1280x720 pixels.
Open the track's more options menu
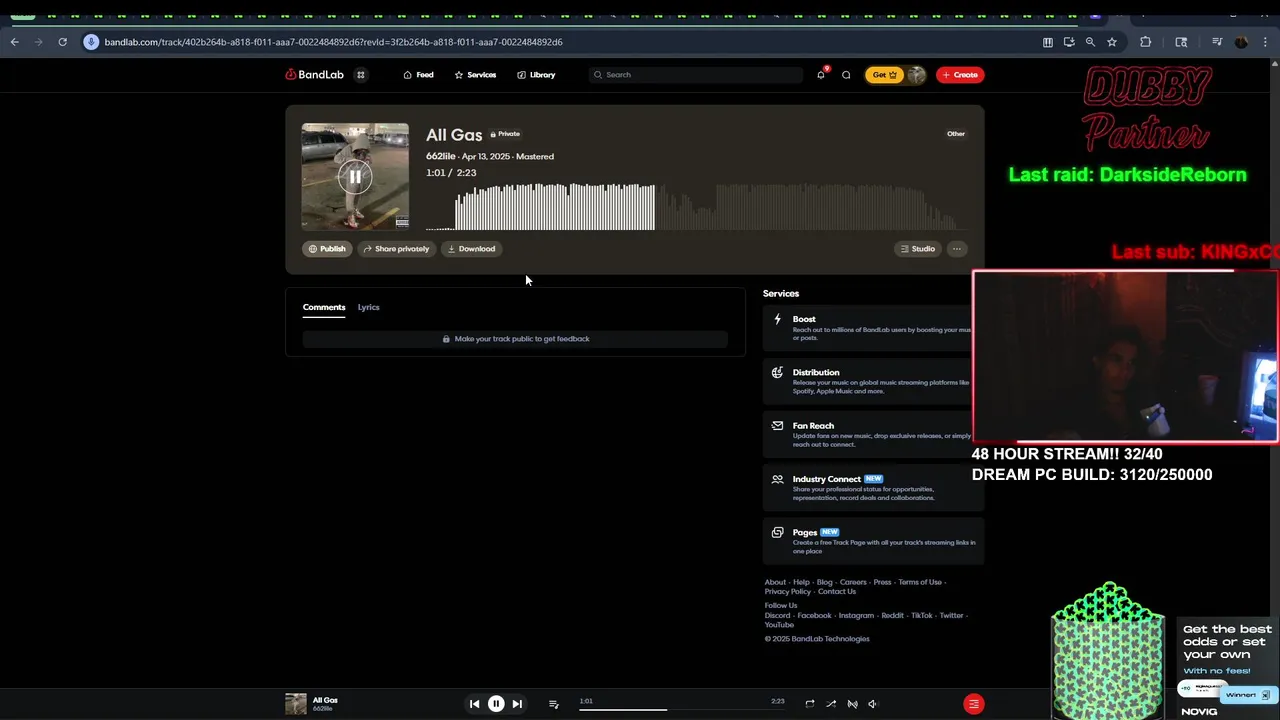(x=957, y=249)
